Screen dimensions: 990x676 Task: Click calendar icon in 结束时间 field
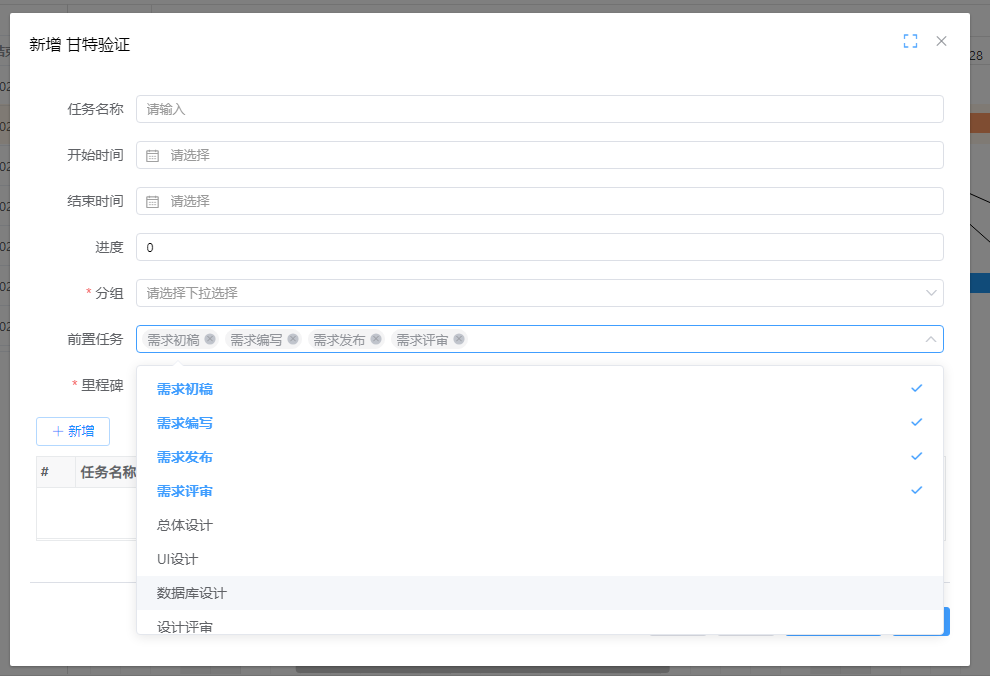tap(153, 201)
